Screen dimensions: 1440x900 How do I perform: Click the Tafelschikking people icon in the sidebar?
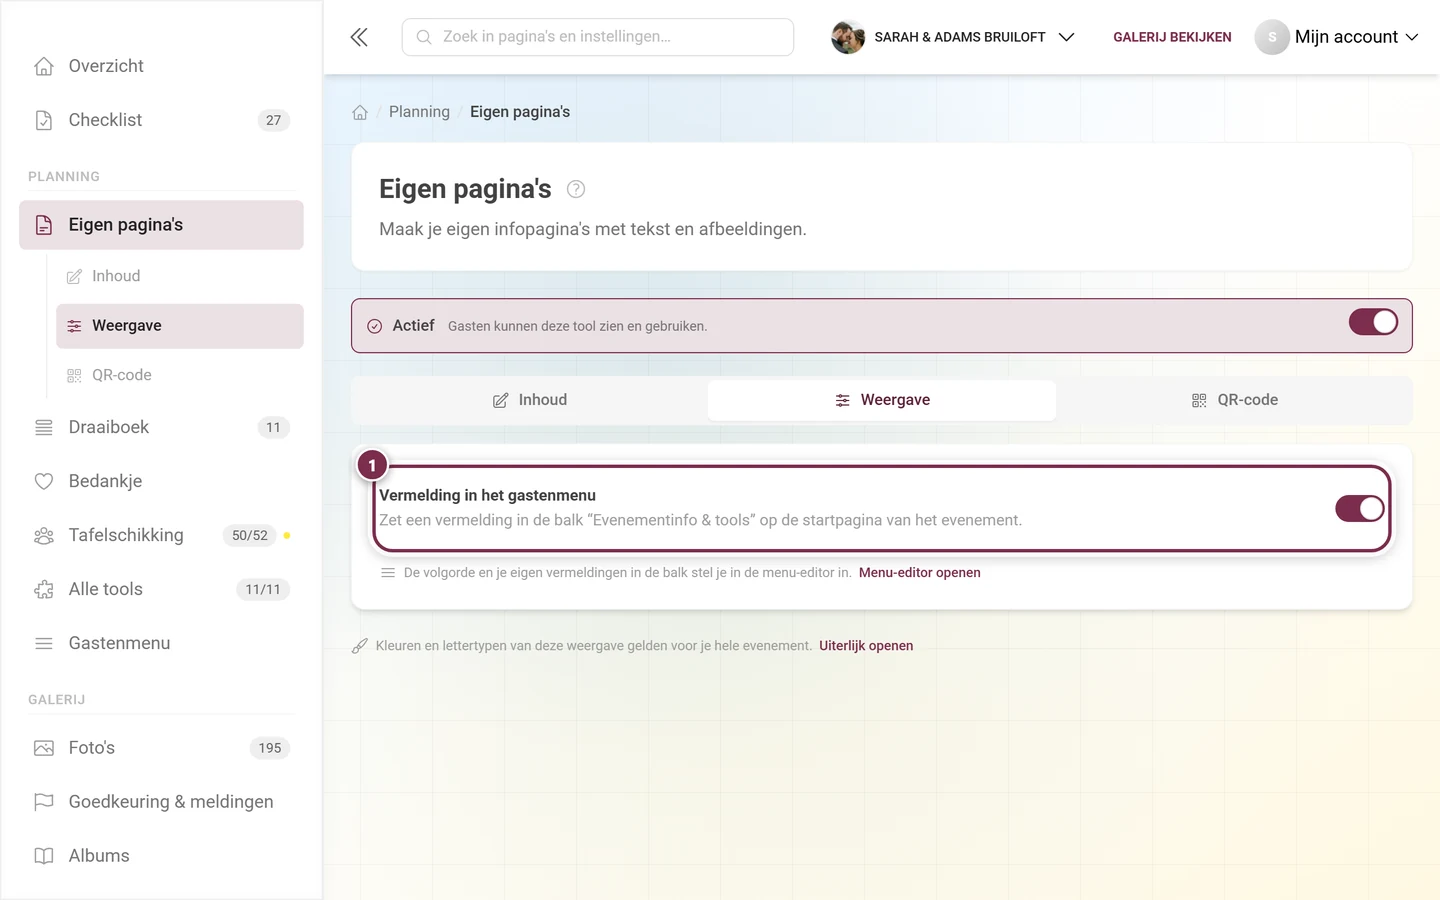44,535
